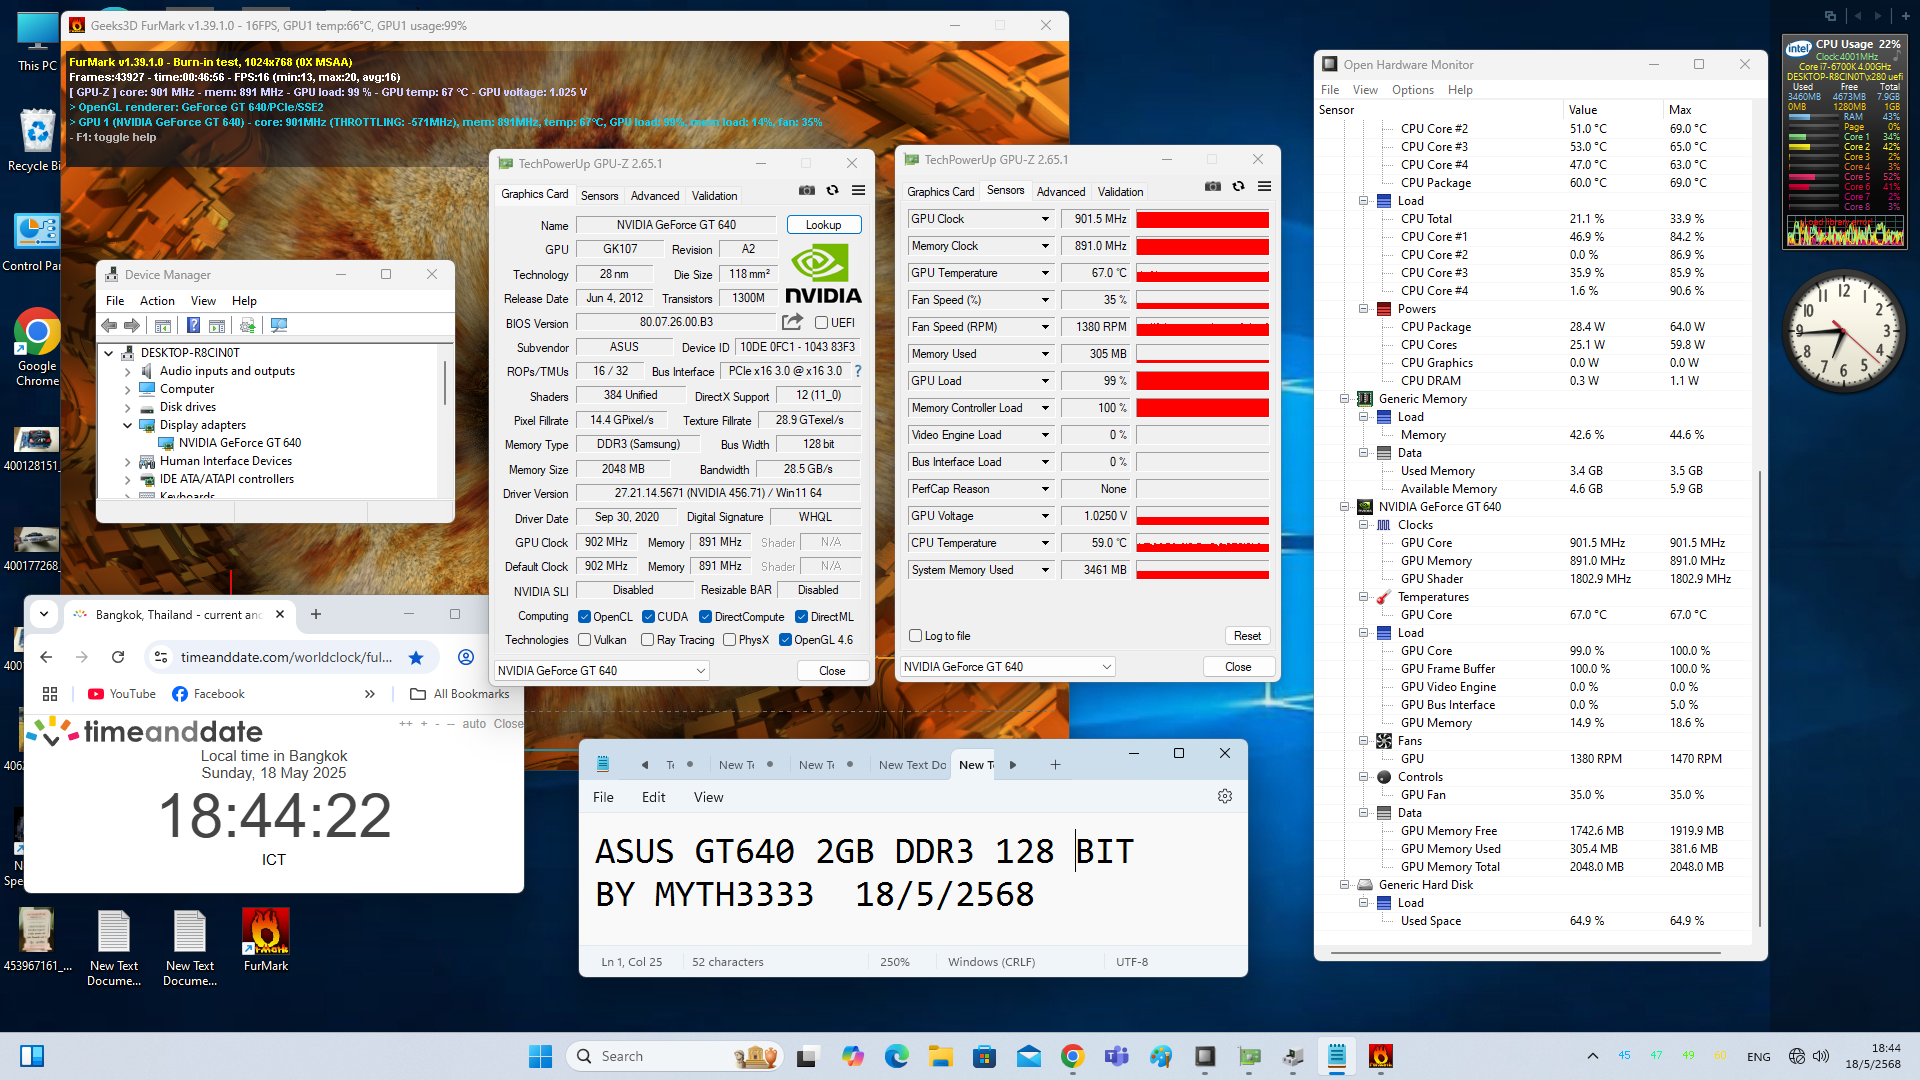Open the Edit menu in Notepad

653,797
